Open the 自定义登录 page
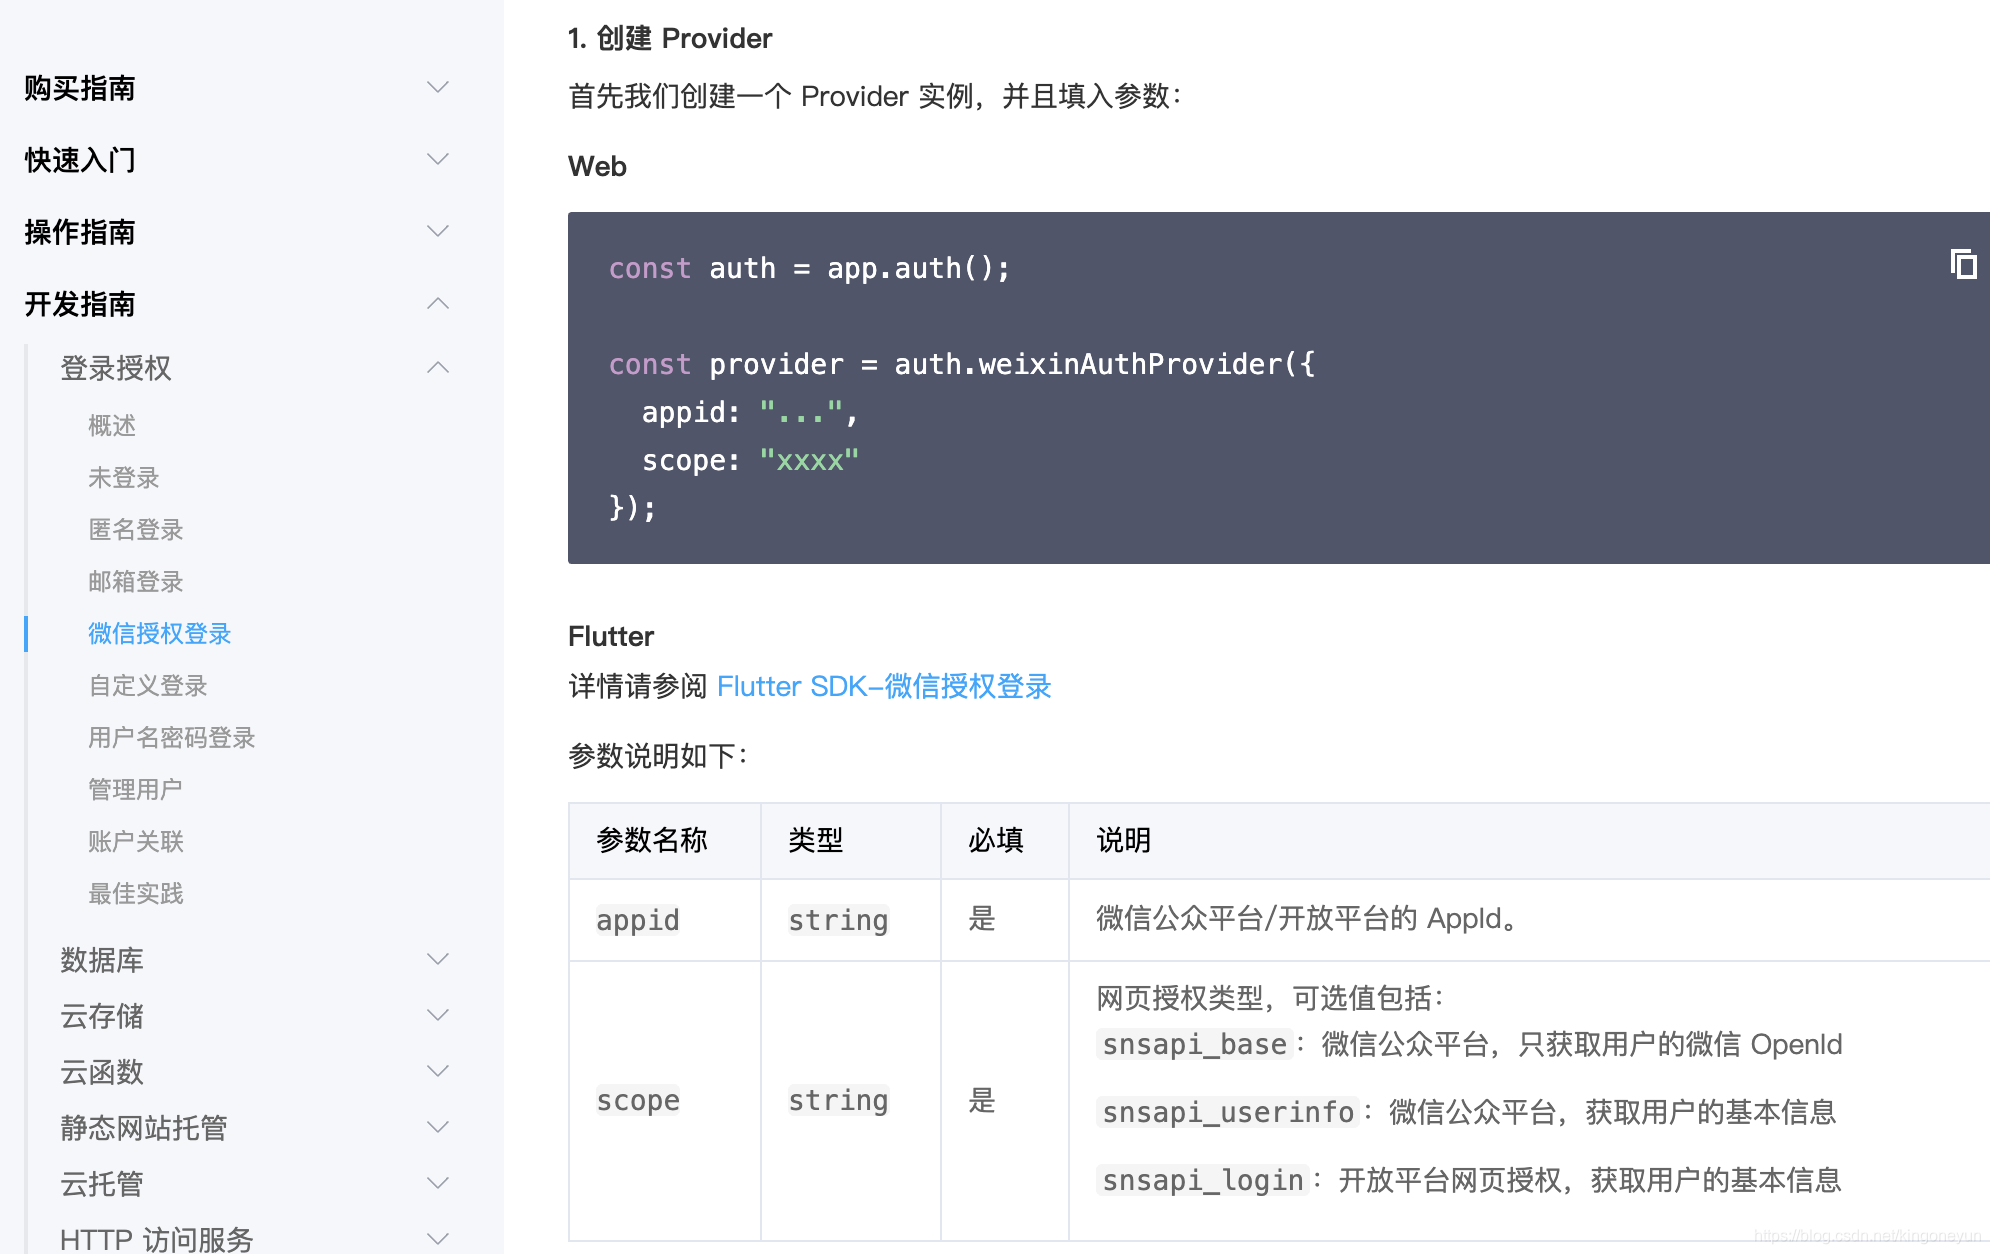The width and height of the screenshot is (1990, 1254). (x=148, y=686)
